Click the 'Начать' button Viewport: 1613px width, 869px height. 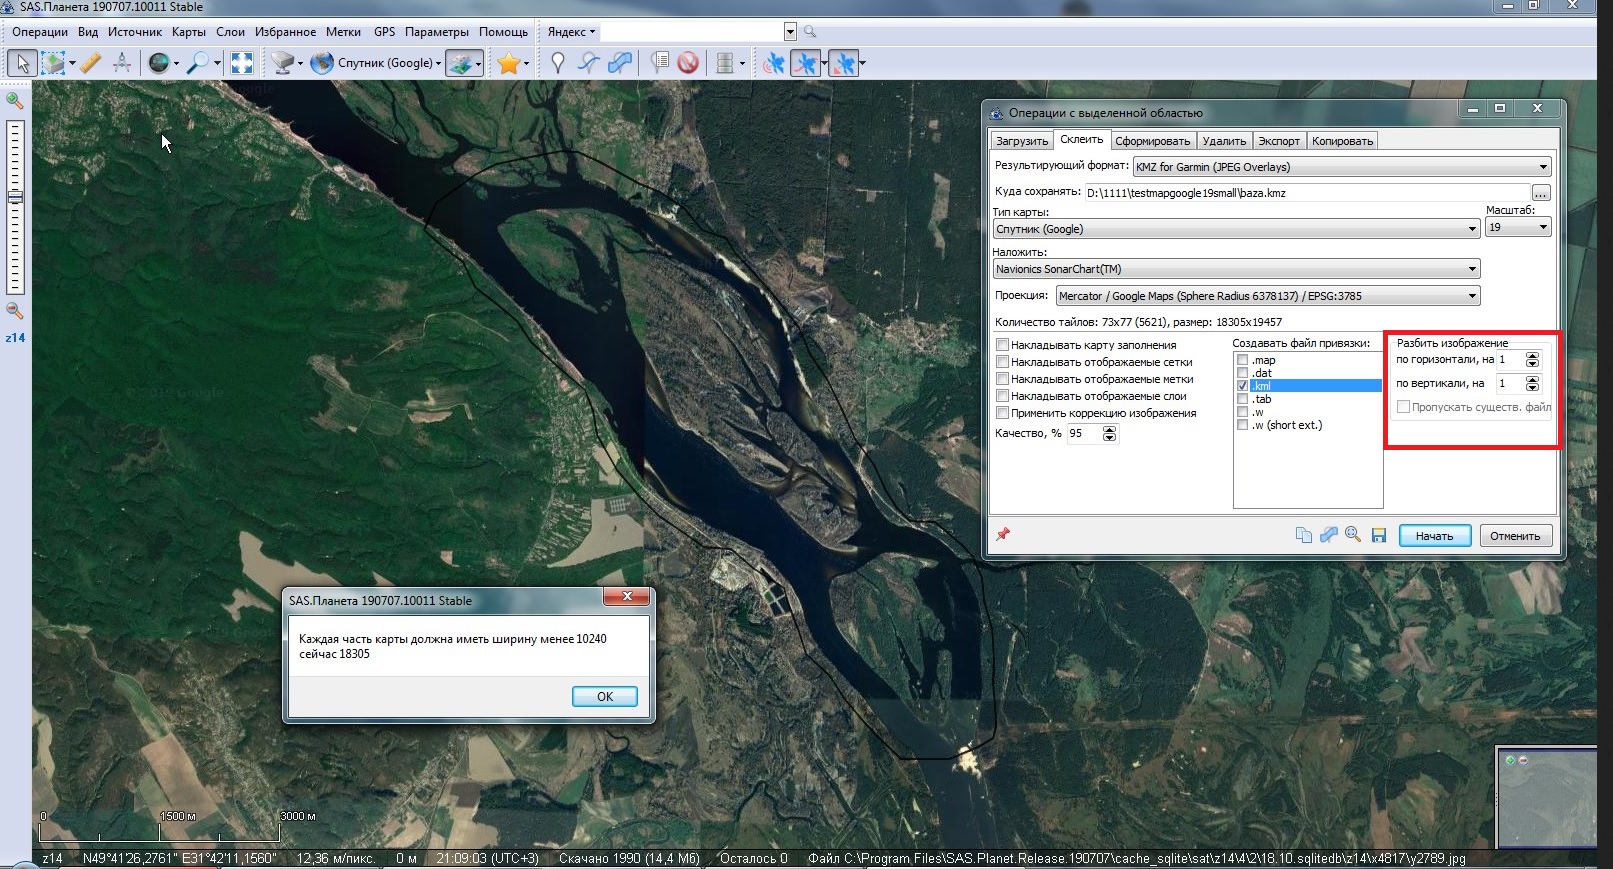1434,536
